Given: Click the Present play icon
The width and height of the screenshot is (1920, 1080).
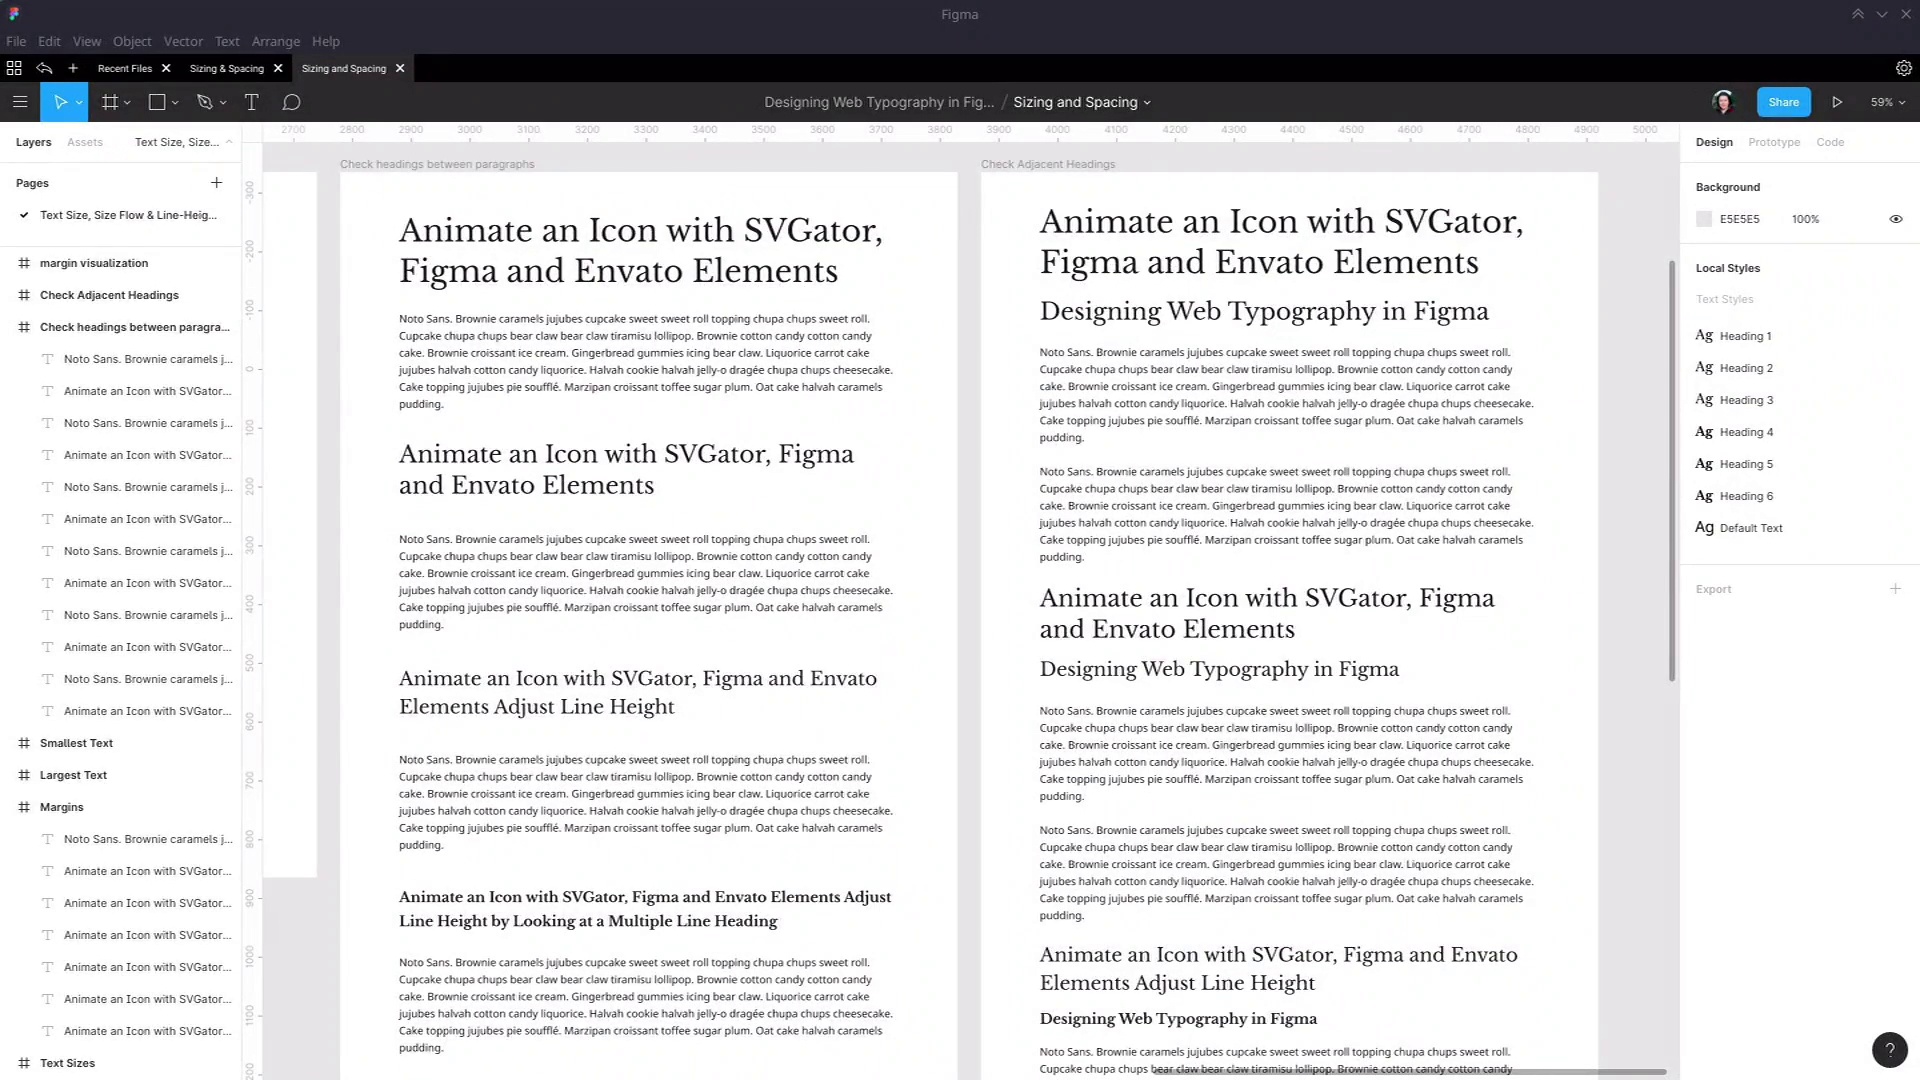Looking at the screenshot, I should tap(1837, 102).
